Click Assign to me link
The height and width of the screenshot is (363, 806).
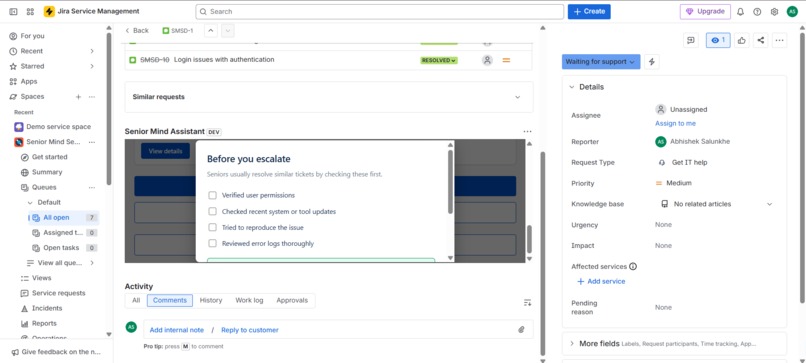675,123
